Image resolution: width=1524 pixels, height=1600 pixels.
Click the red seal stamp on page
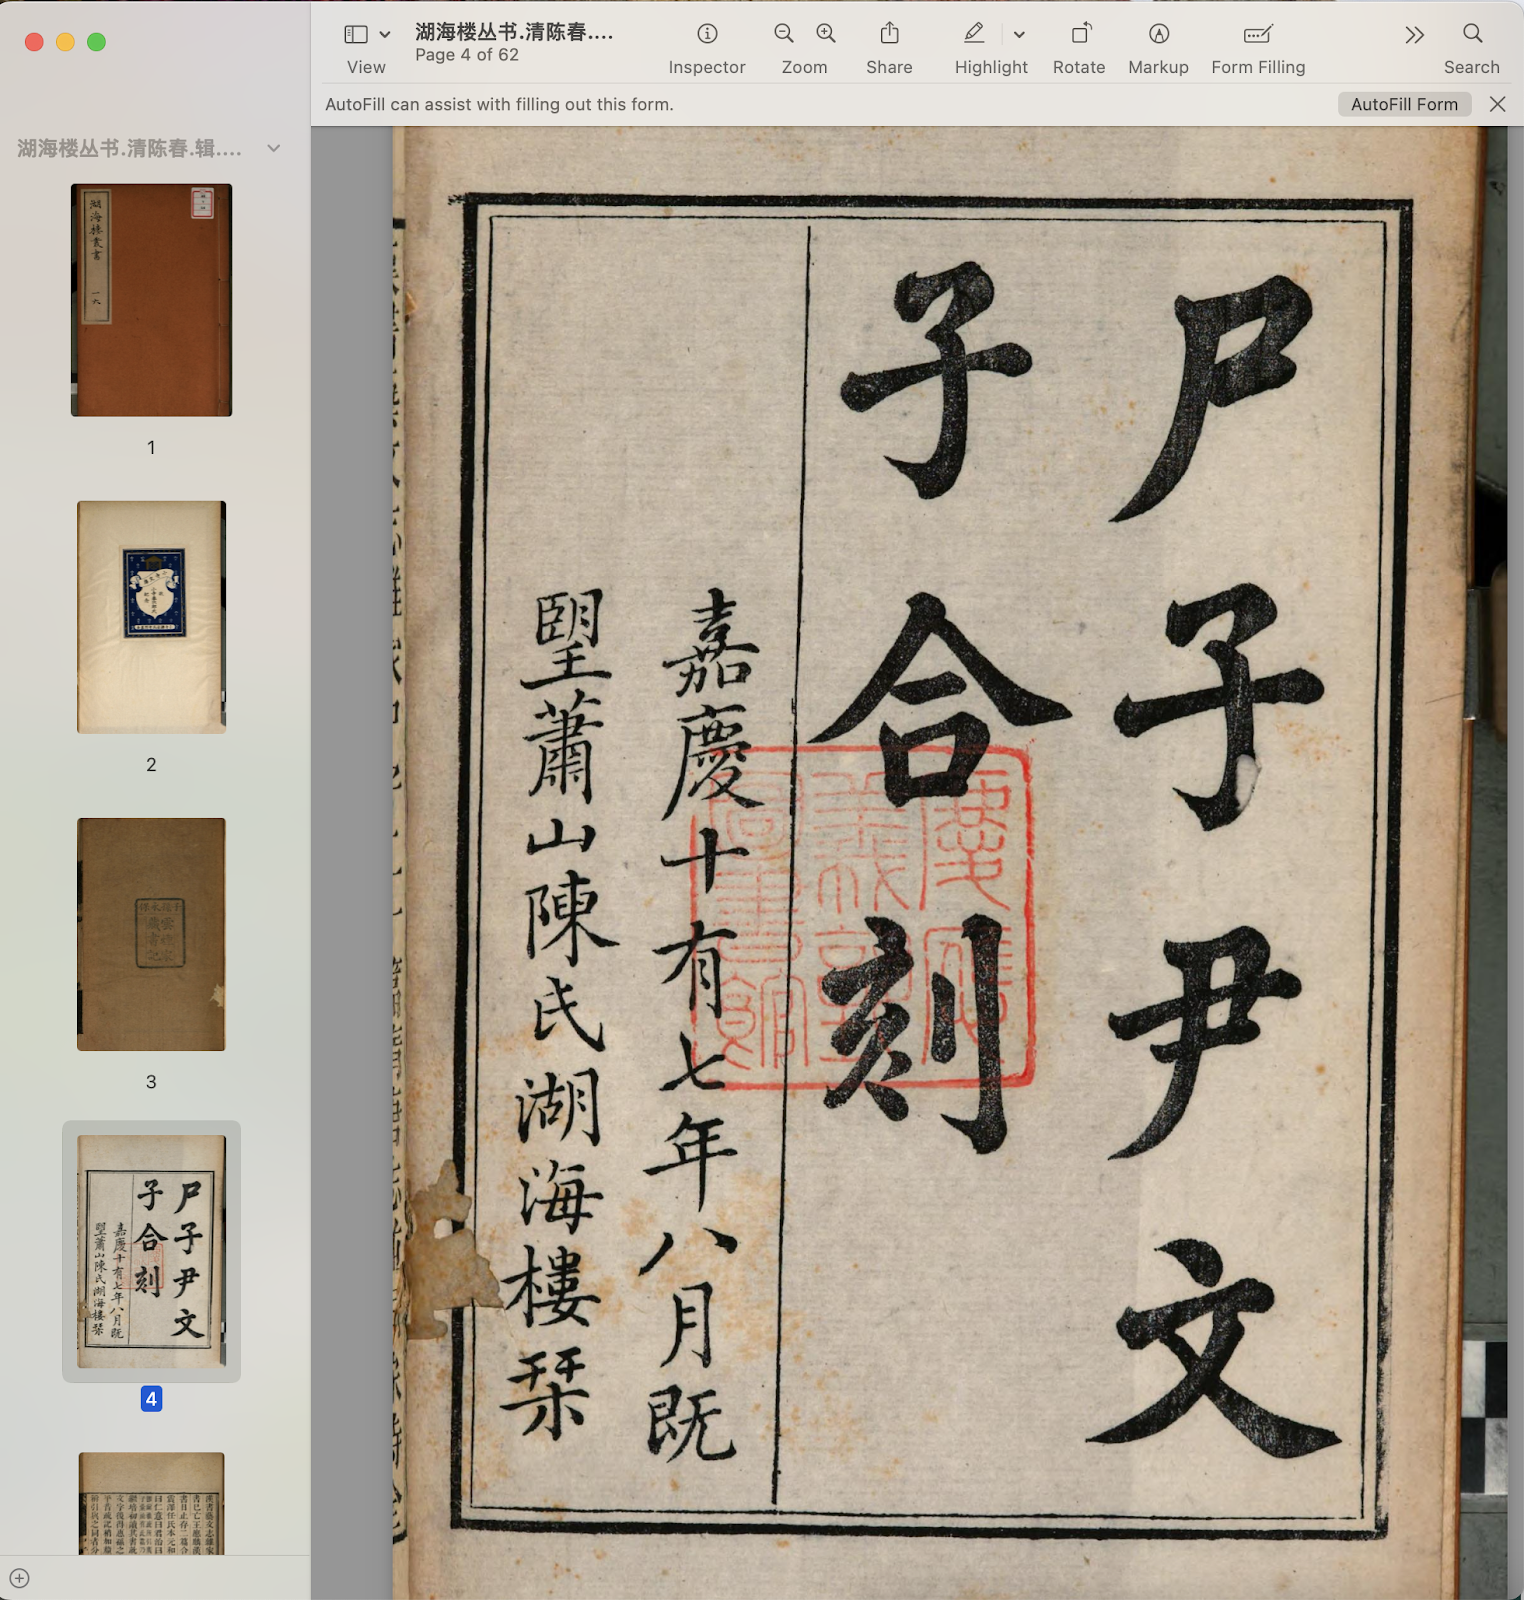click(x=862, y=915)
